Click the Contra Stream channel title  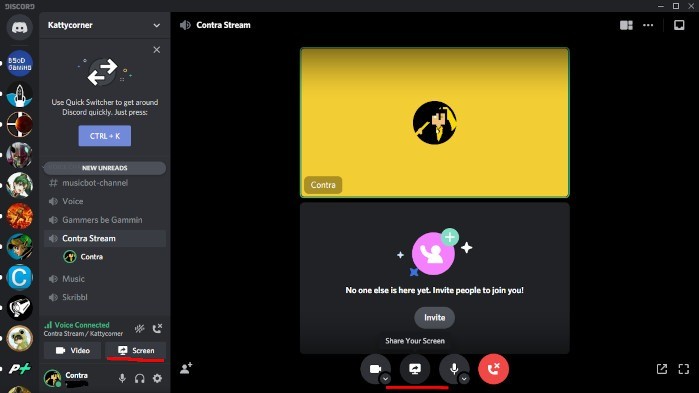pyautogui.click(x=223, y=25)
